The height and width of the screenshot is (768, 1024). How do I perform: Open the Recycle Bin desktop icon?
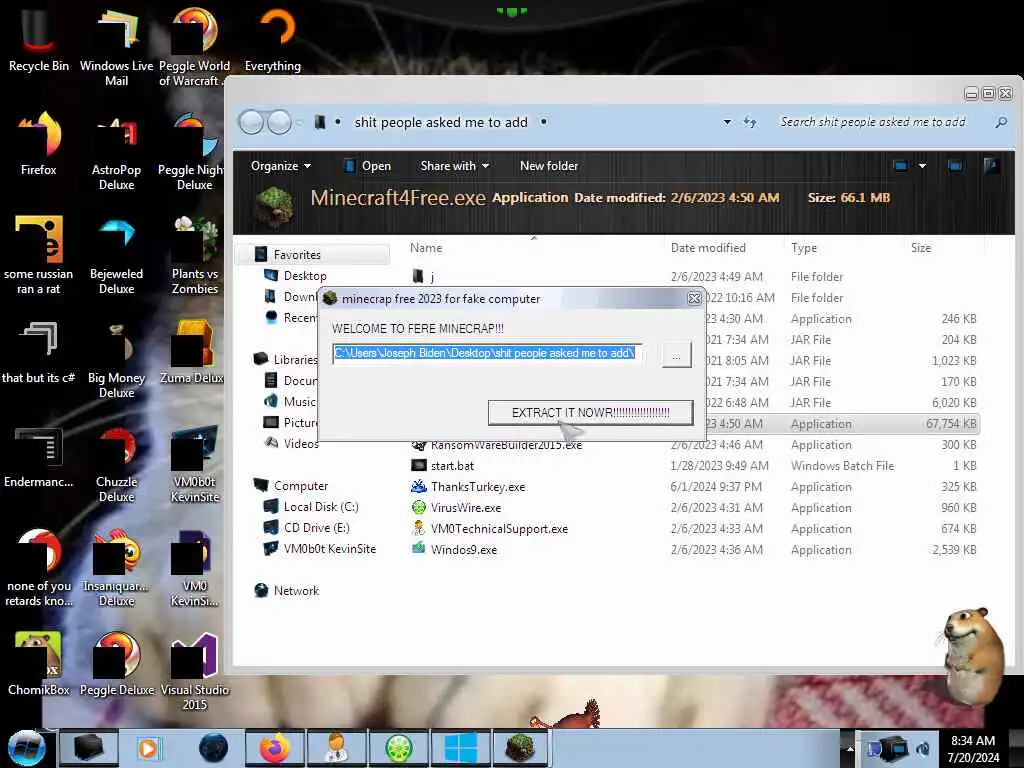38,39
